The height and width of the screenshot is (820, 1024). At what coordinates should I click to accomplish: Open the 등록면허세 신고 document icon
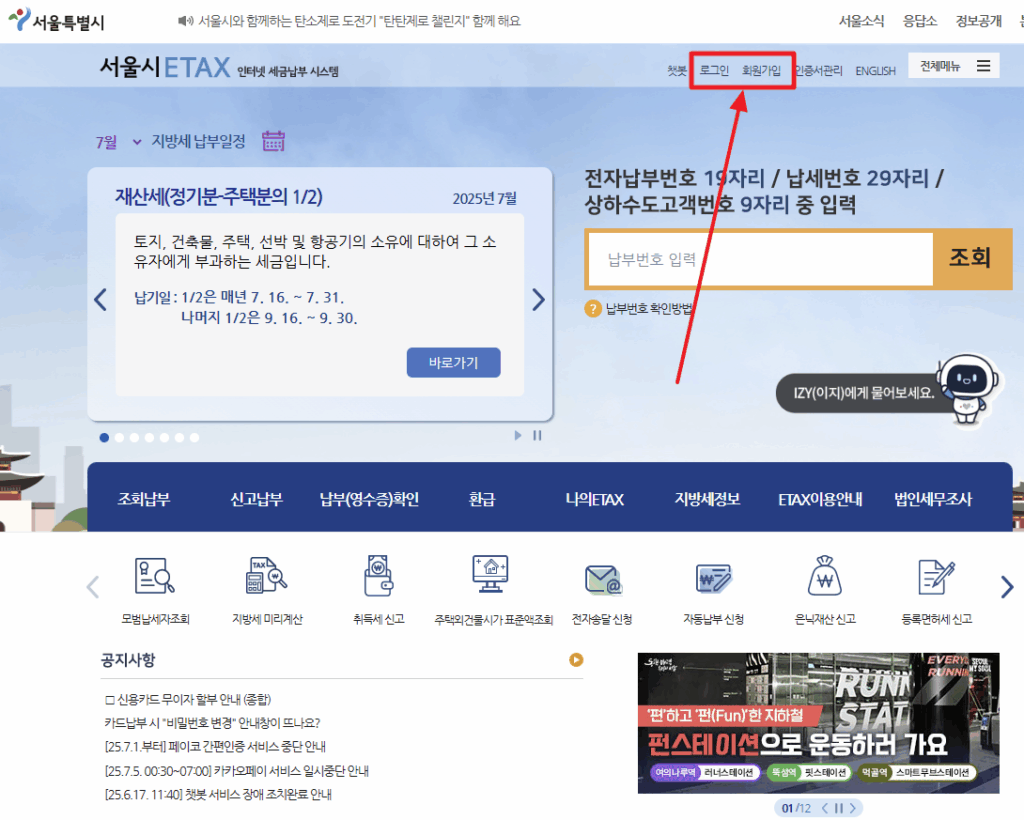click(x=936, y=577)
